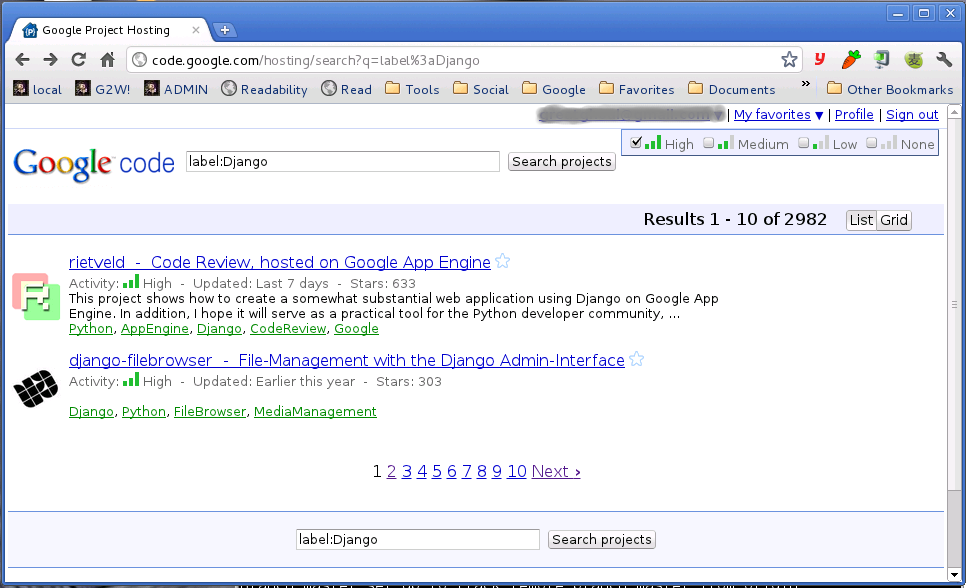Click the address bar URL
This screenshot has width=966, height=588.
coord(315,60)
